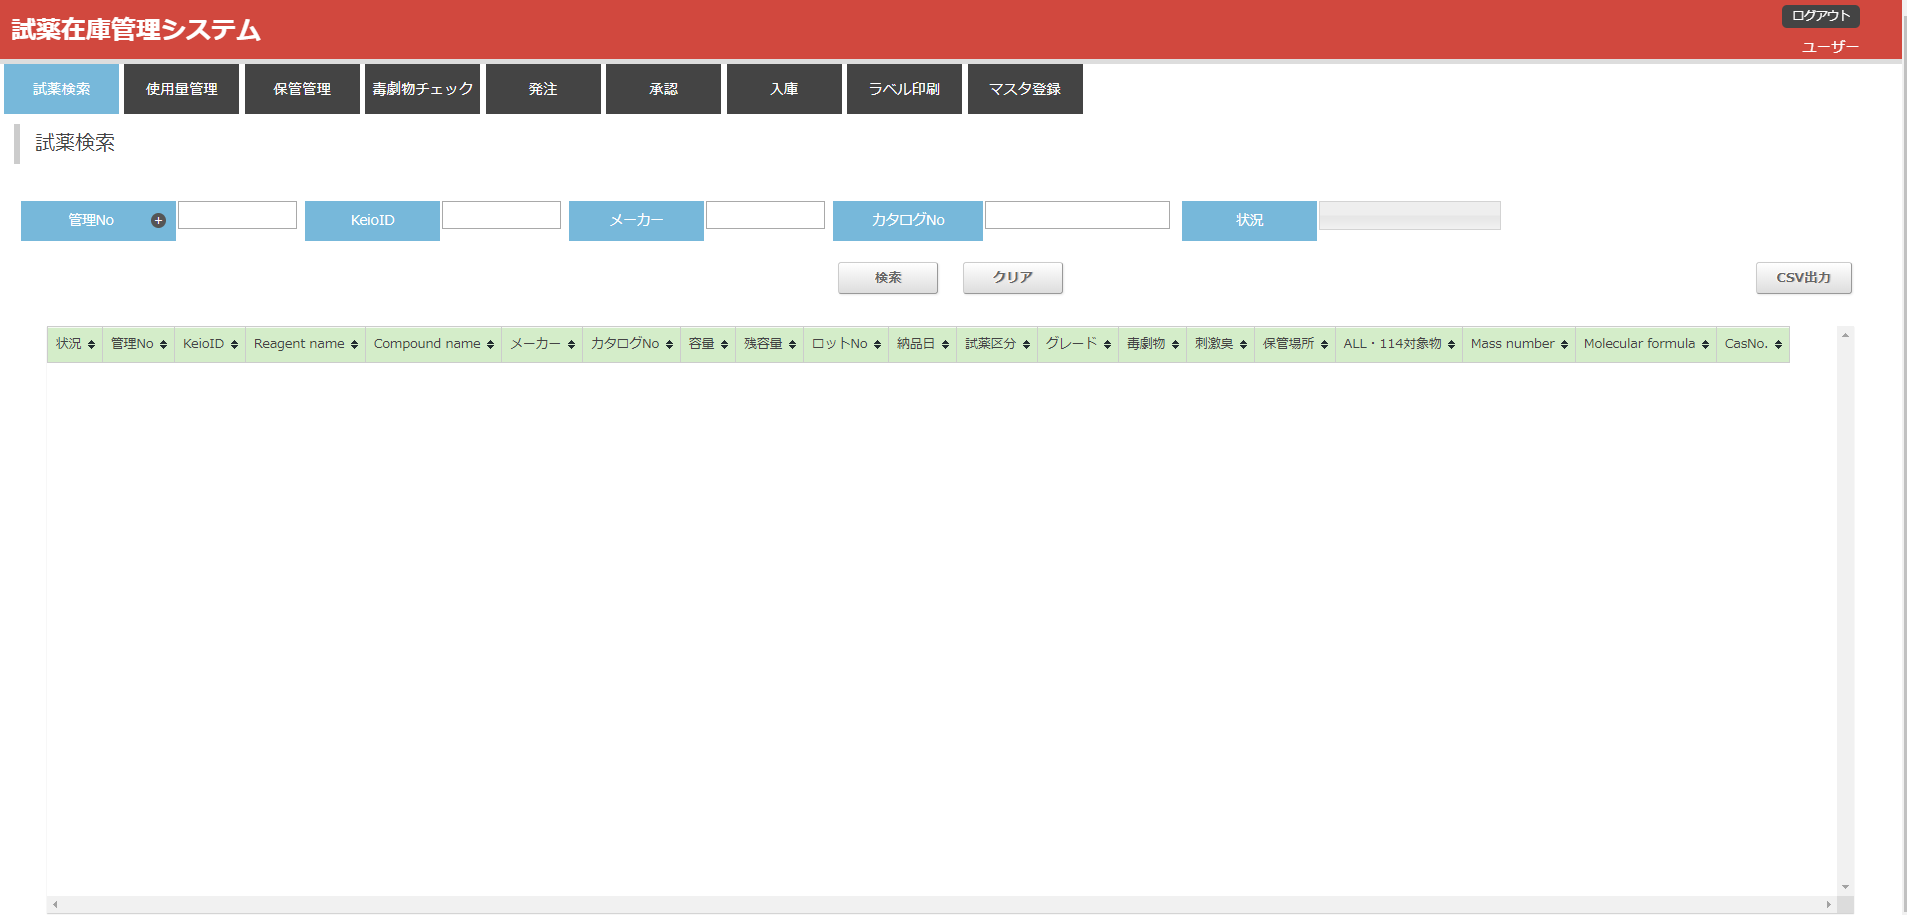Image resolution: width=1907 pixels, height=915 pixels.
Task: Open the マスタ登録 tab
Action: 1025,89
